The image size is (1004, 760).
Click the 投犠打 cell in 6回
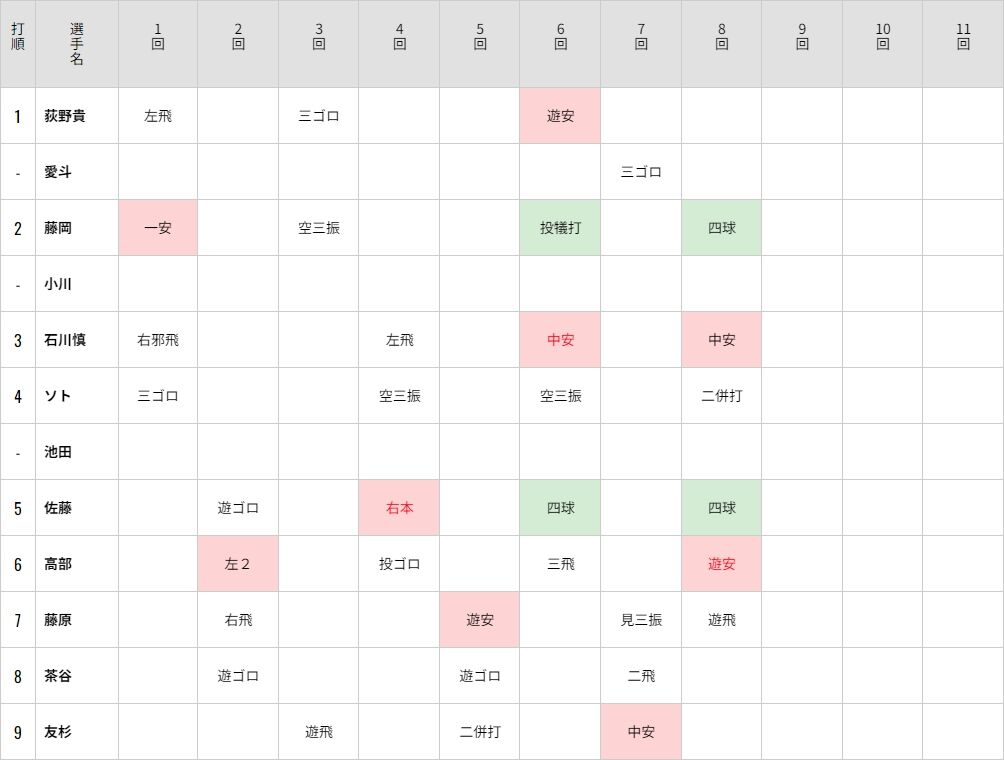(x=560, y=228)
